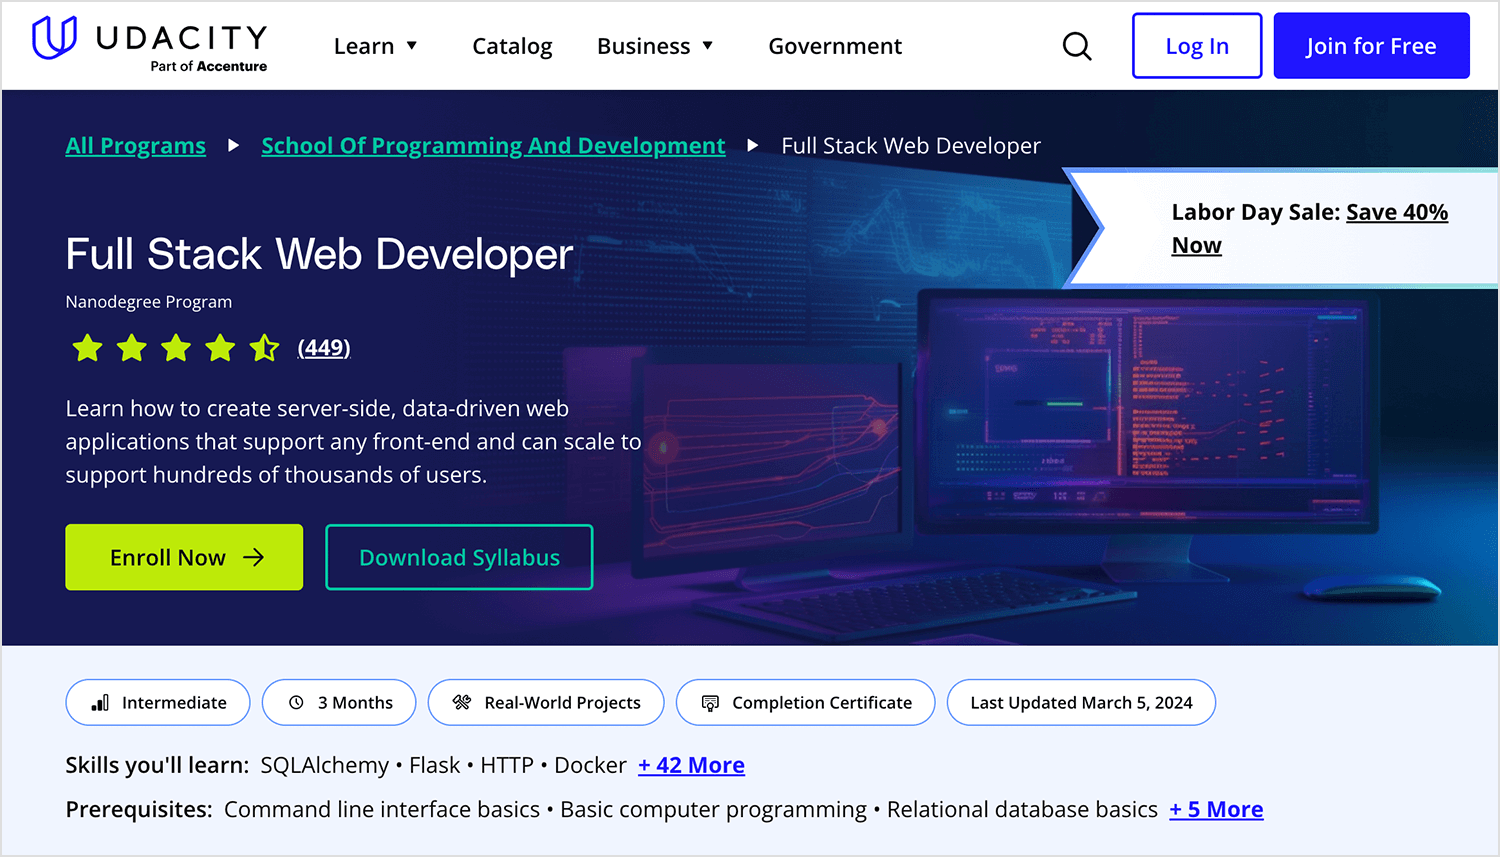Click Relational database basics text
Image resolution: width=1500 pixels, height=857 pixels.
(1022, 809)
